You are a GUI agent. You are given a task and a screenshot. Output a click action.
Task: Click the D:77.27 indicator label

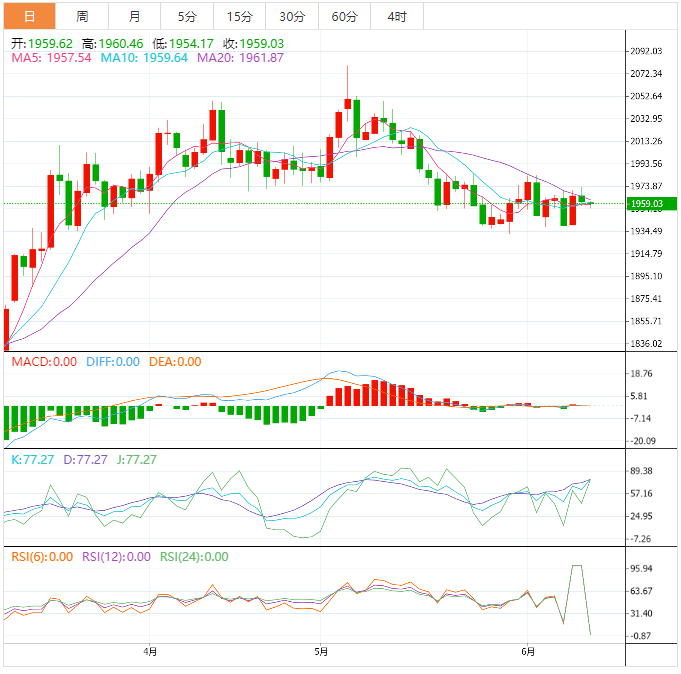coord(85,460)
